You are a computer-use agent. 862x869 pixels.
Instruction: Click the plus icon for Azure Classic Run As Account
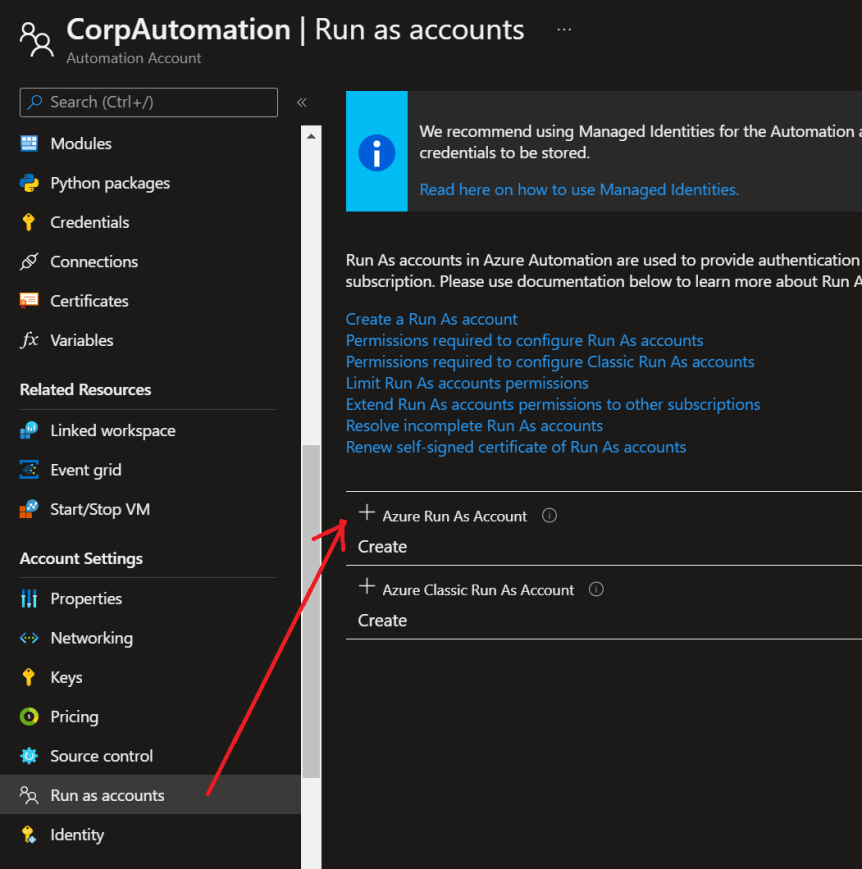pyautogui.click(x=366, y=586)
